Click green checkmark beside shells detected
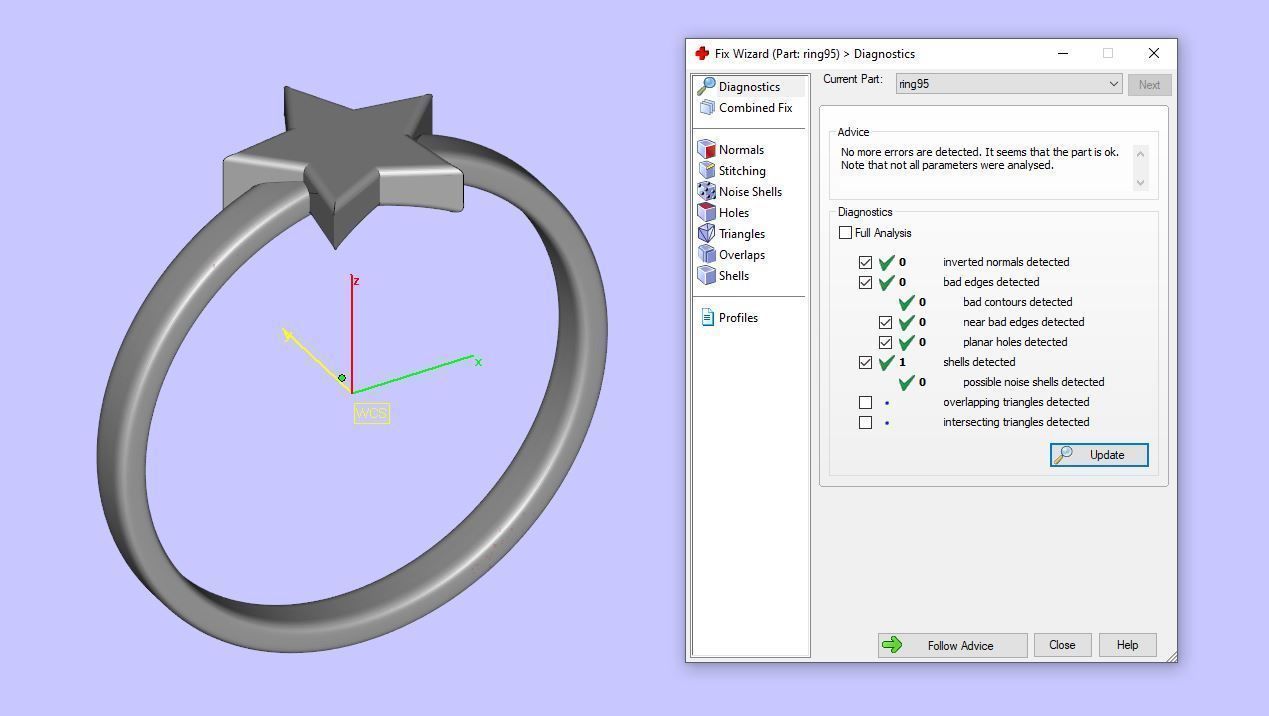The height and width of the screenshot is (716, 1269). [886, 362]
